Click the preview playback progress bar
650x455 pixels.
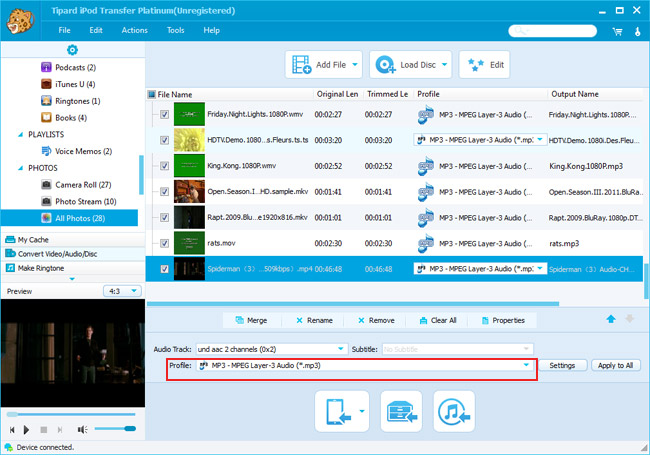71,414
